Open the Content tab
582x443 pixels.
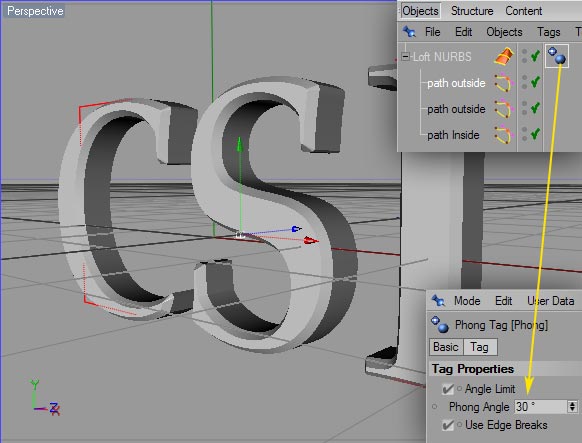523,11
